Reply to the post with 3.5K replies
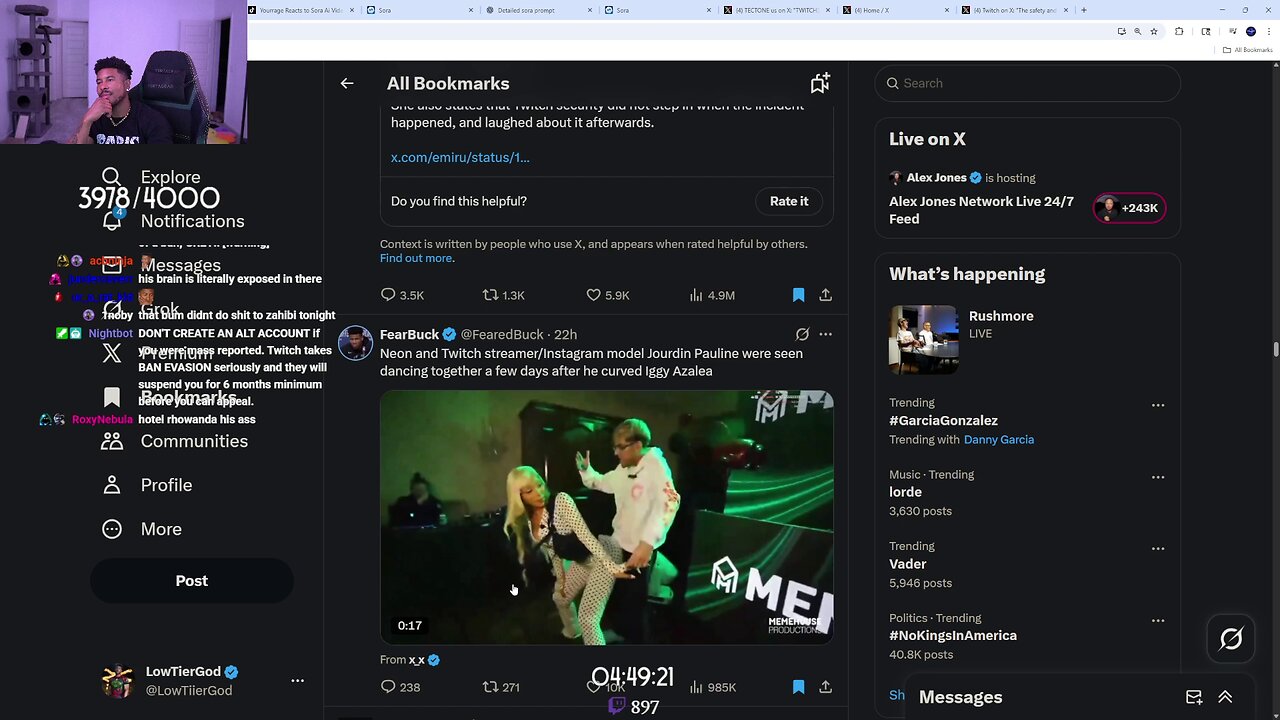The height and width of the screenshot is (720, 1280). click(401, 295)
